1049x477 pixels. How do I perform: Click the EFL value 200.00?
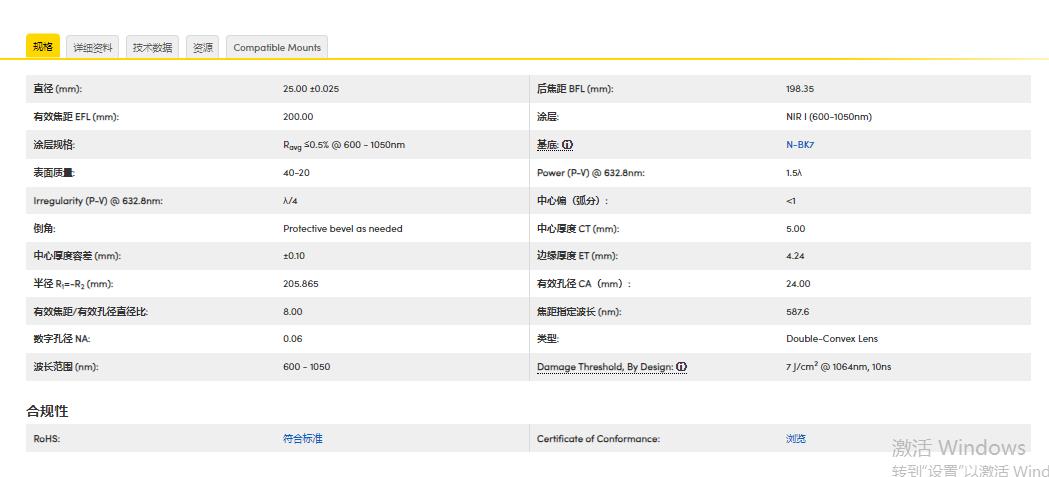click(298, 117)
